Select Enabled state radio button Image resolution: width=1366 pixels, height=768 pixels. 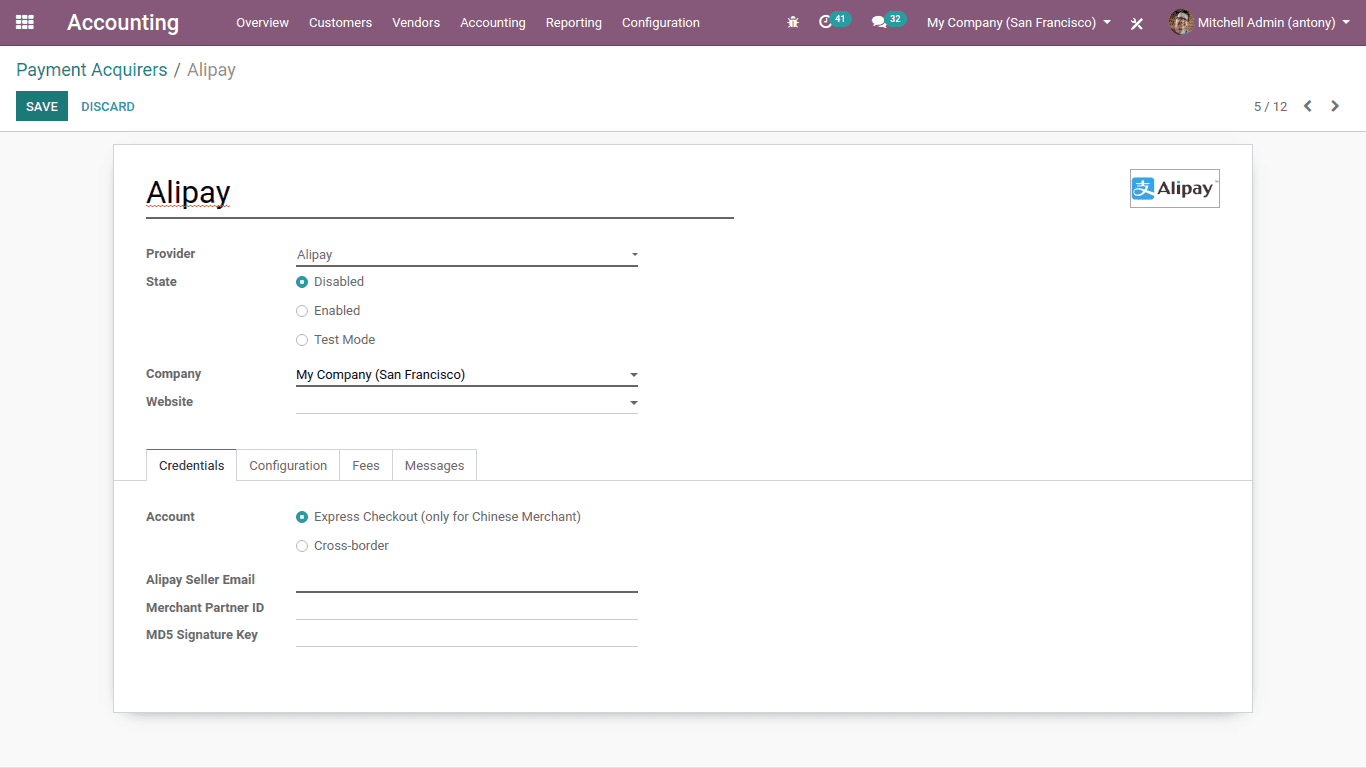[x=302, y=311]
